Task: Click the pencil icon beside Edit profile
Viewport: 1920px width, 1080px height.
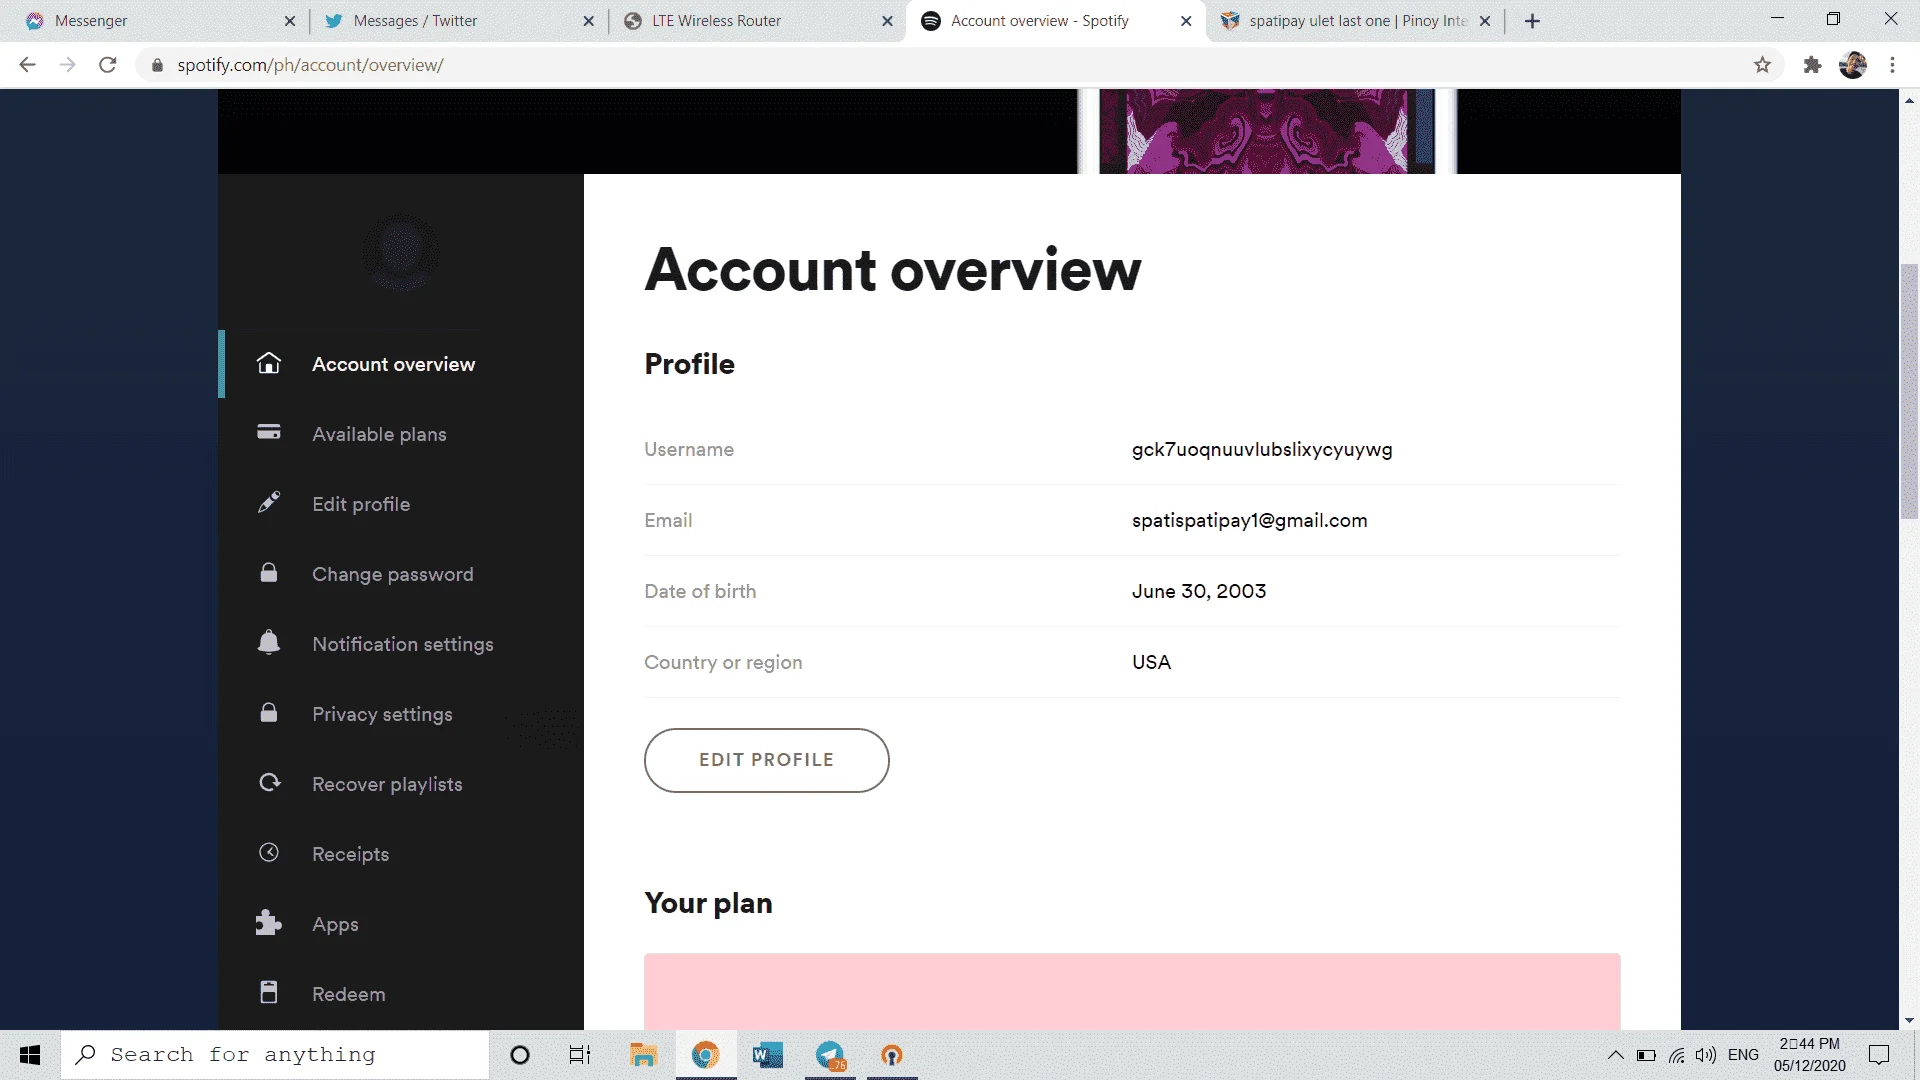Action: (x=268, y=502)
